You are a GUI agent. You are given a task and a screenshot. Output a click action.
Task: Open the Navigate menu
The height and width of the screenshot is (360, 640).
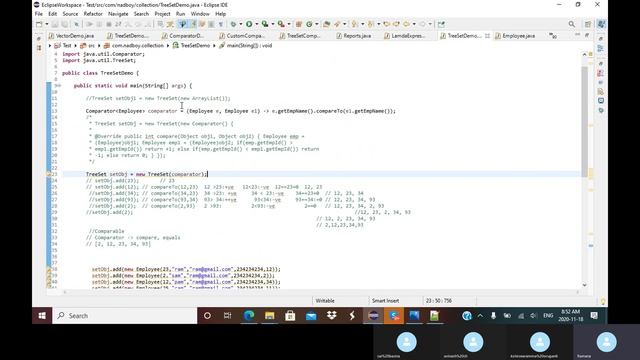click(118, 14)
